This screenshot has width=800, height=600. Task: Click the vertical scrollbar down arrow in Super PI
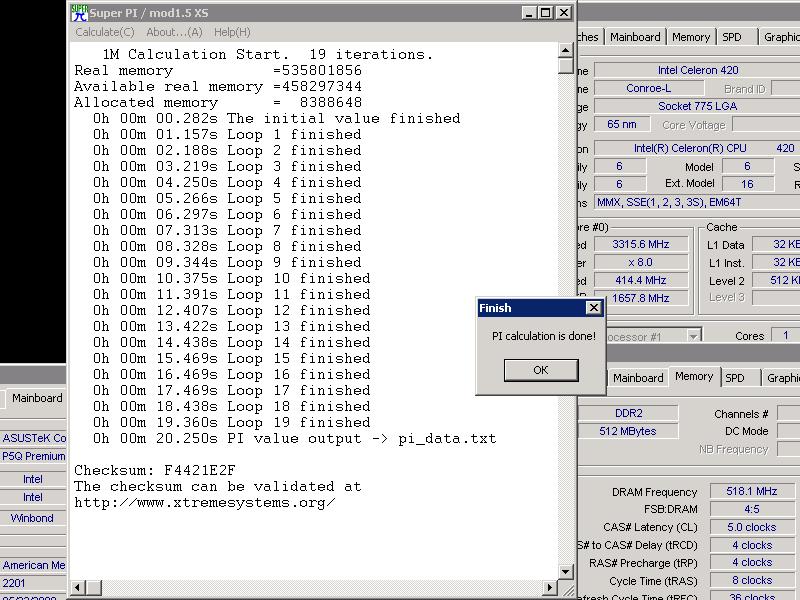point(565,572)
